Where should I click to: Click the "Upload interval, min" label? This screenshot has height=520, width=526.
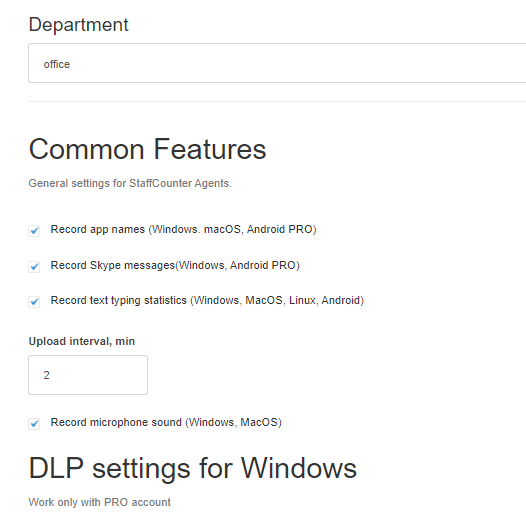point(82,341)
